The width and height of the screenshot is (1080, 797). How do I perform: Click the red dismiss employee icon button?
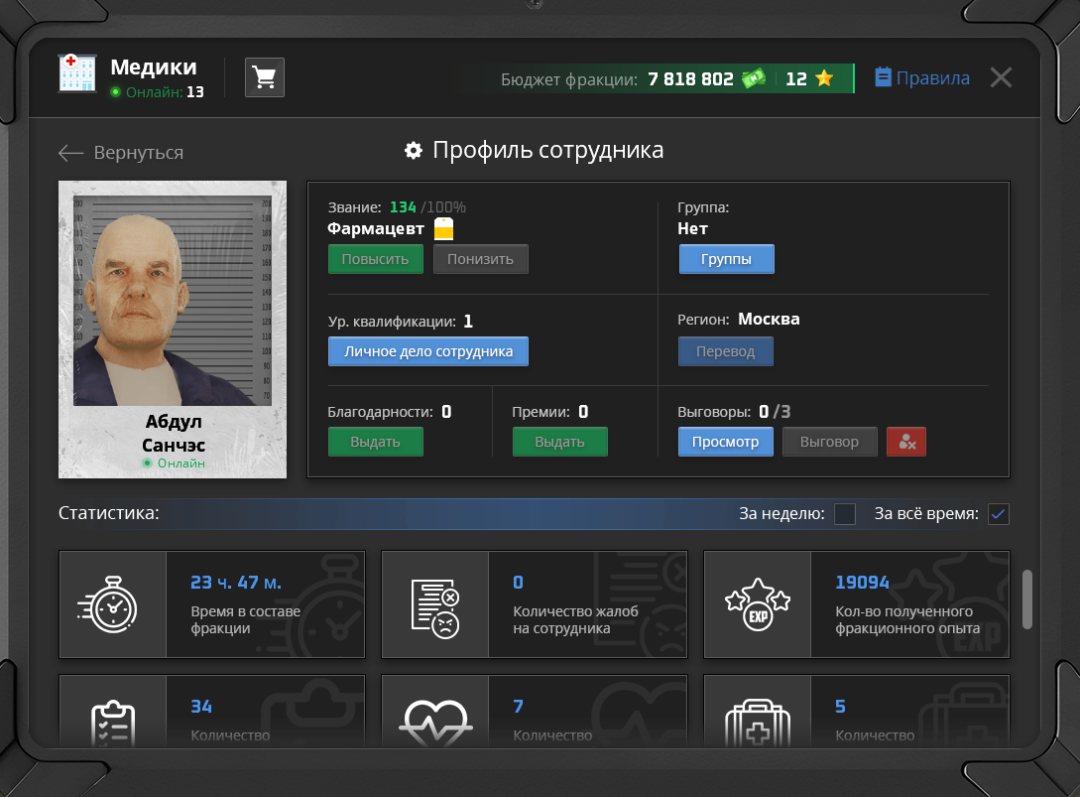tap(906, 442)
